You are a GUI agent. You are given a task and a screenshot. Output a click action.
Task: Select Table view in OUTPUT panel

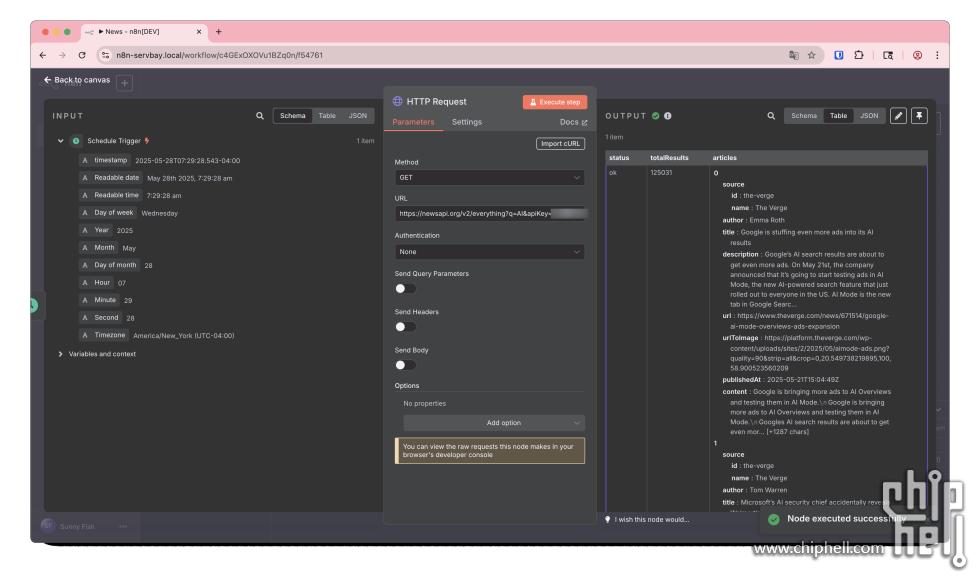pos(838,116)
